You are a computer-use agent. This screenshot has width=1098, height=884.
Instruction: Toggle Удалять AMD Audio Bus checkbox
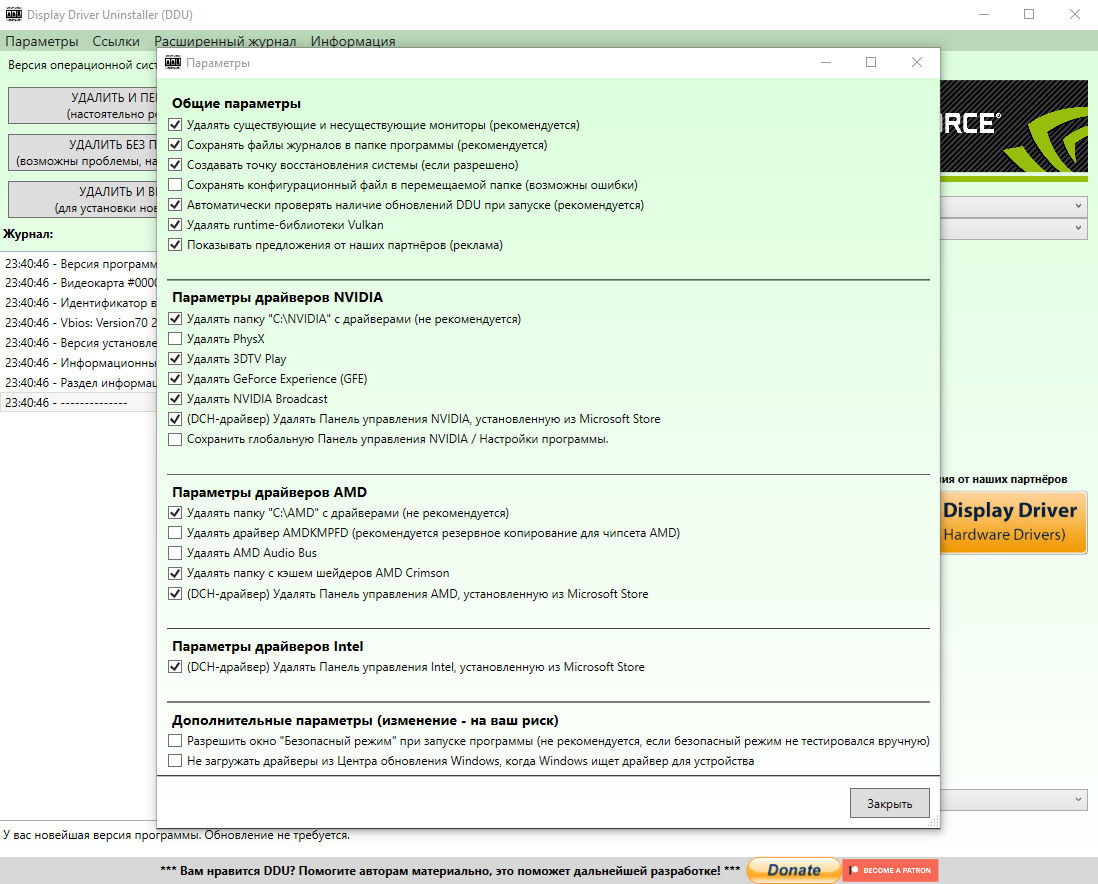coord(175,553)
